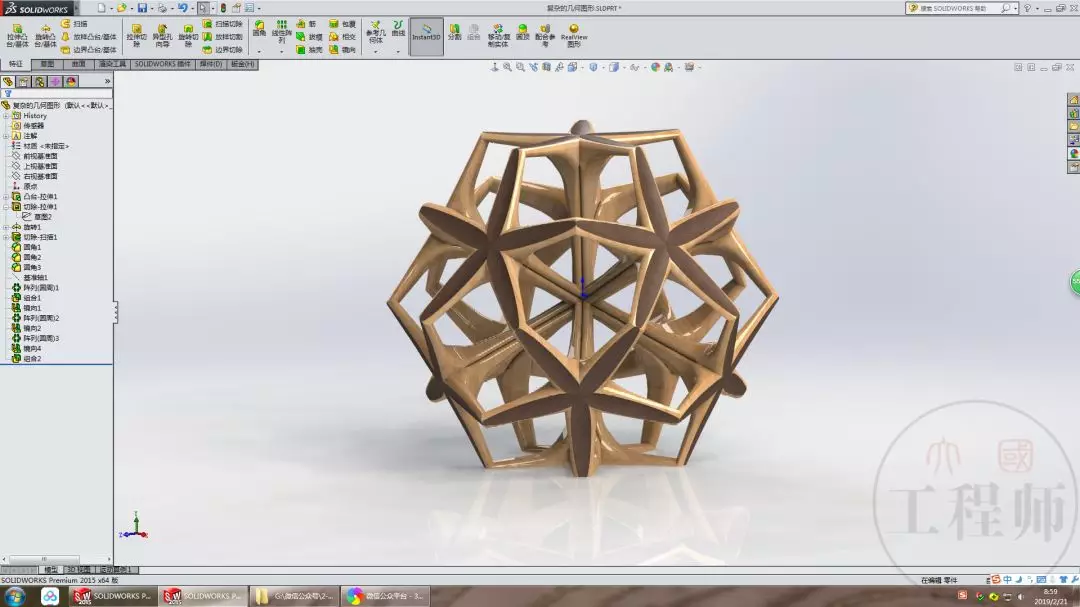Toggle the Select cursor tool in top bar
1080x607 pixels.
click(x=203, y=8)
